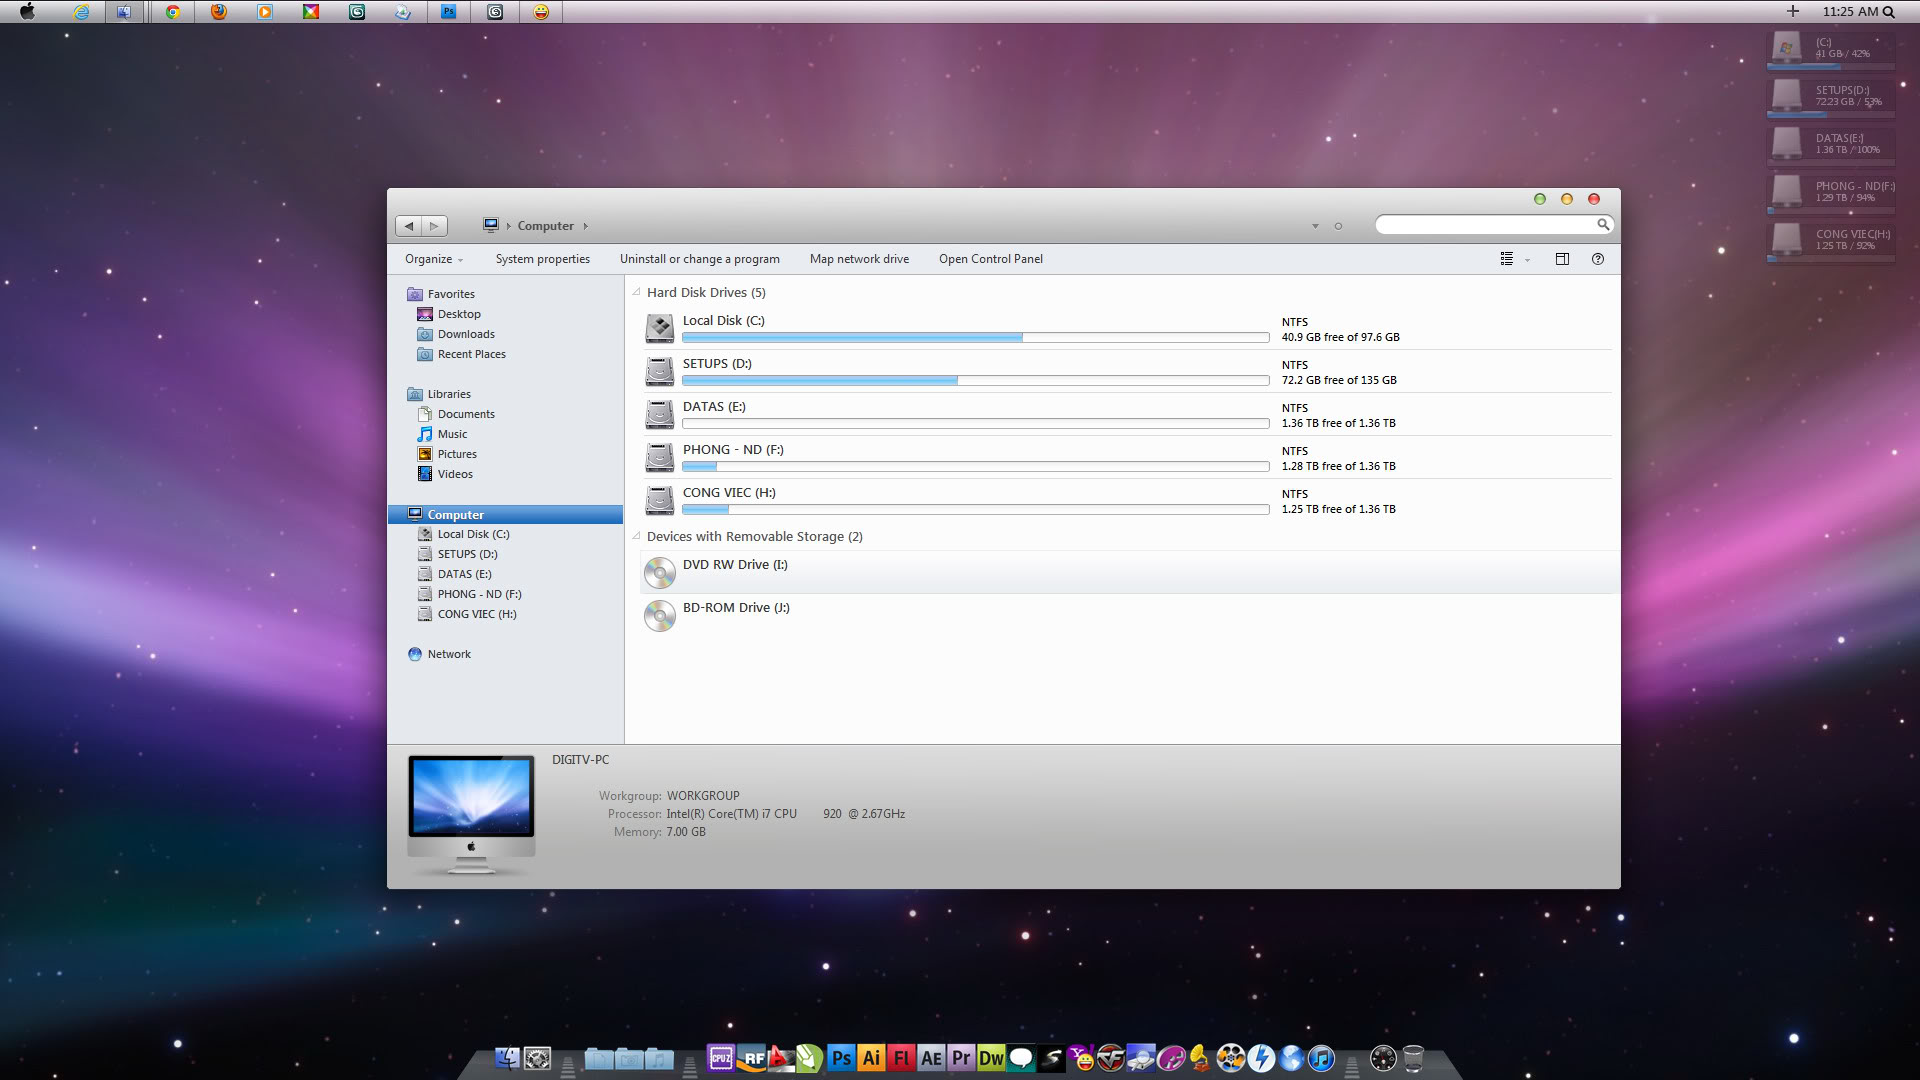
Task: Click the SETUPS (D:) usage bar
Action: click(x=976, y=380)
